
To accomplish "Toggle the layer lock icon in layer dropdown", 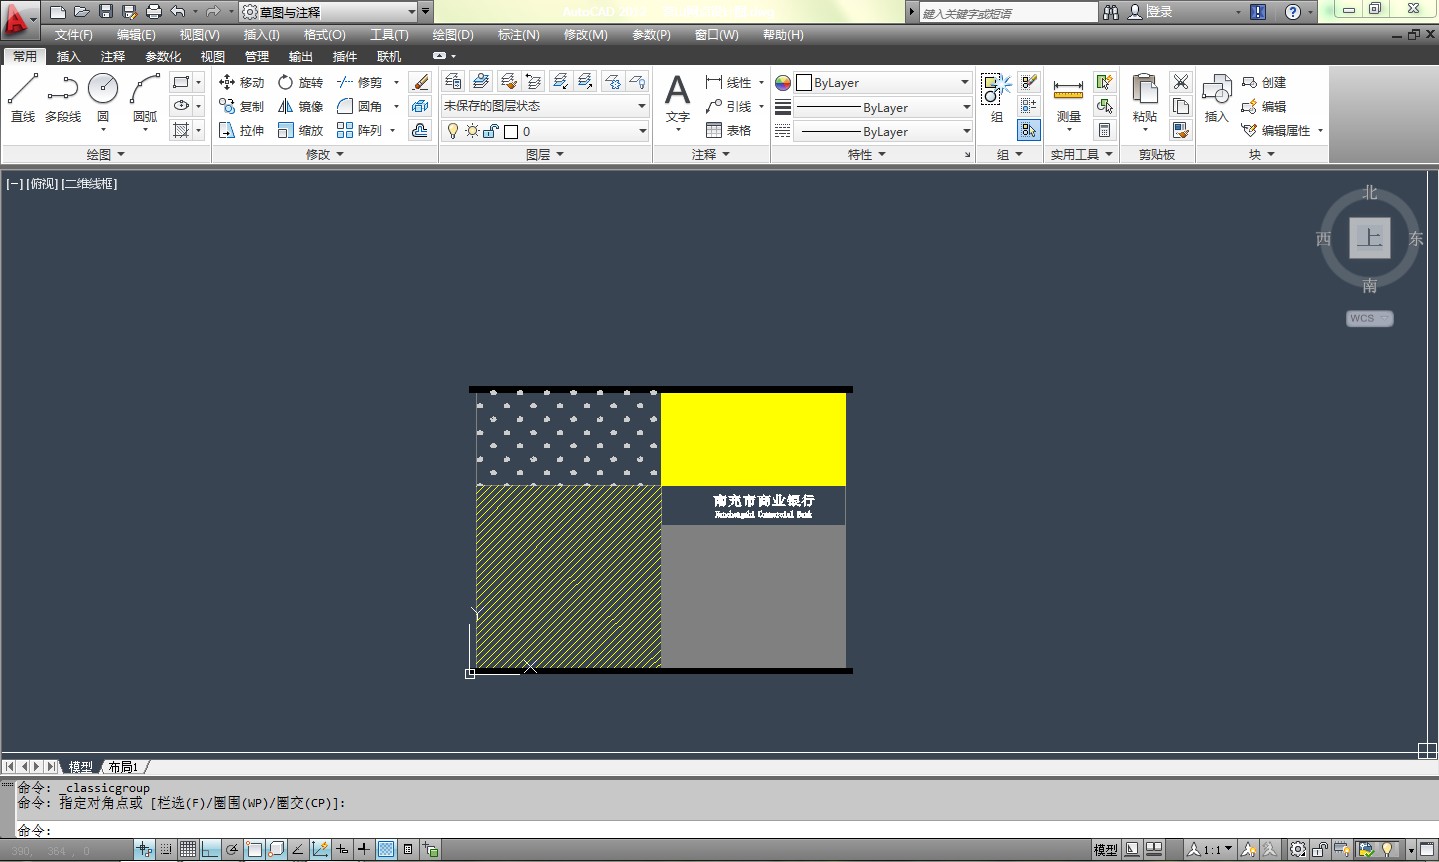I will click(490, 131).
